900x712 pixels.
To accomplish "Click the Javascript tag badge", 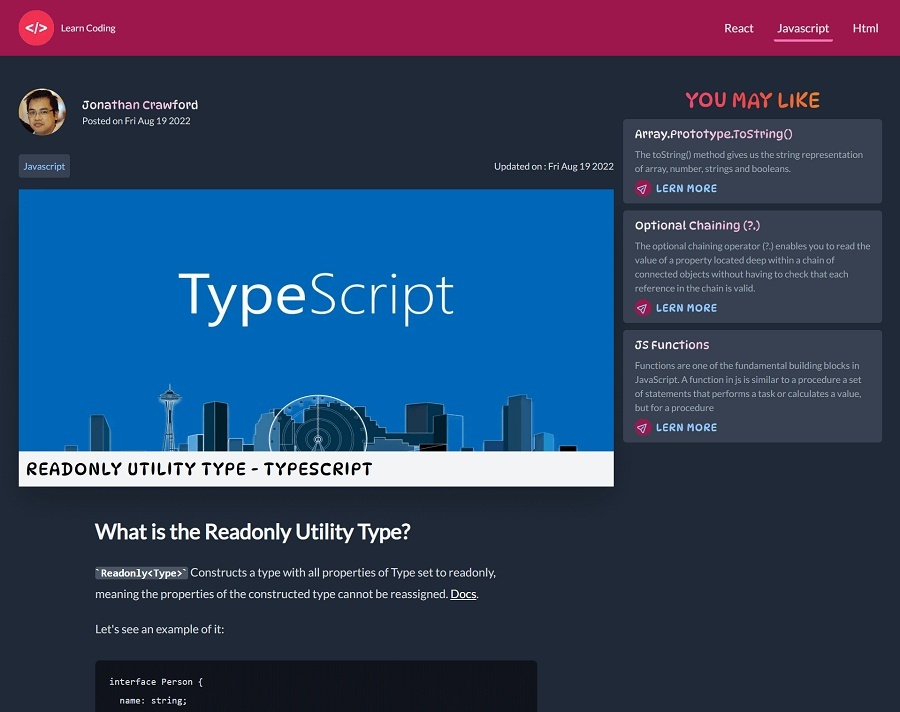I will [43, 166].
